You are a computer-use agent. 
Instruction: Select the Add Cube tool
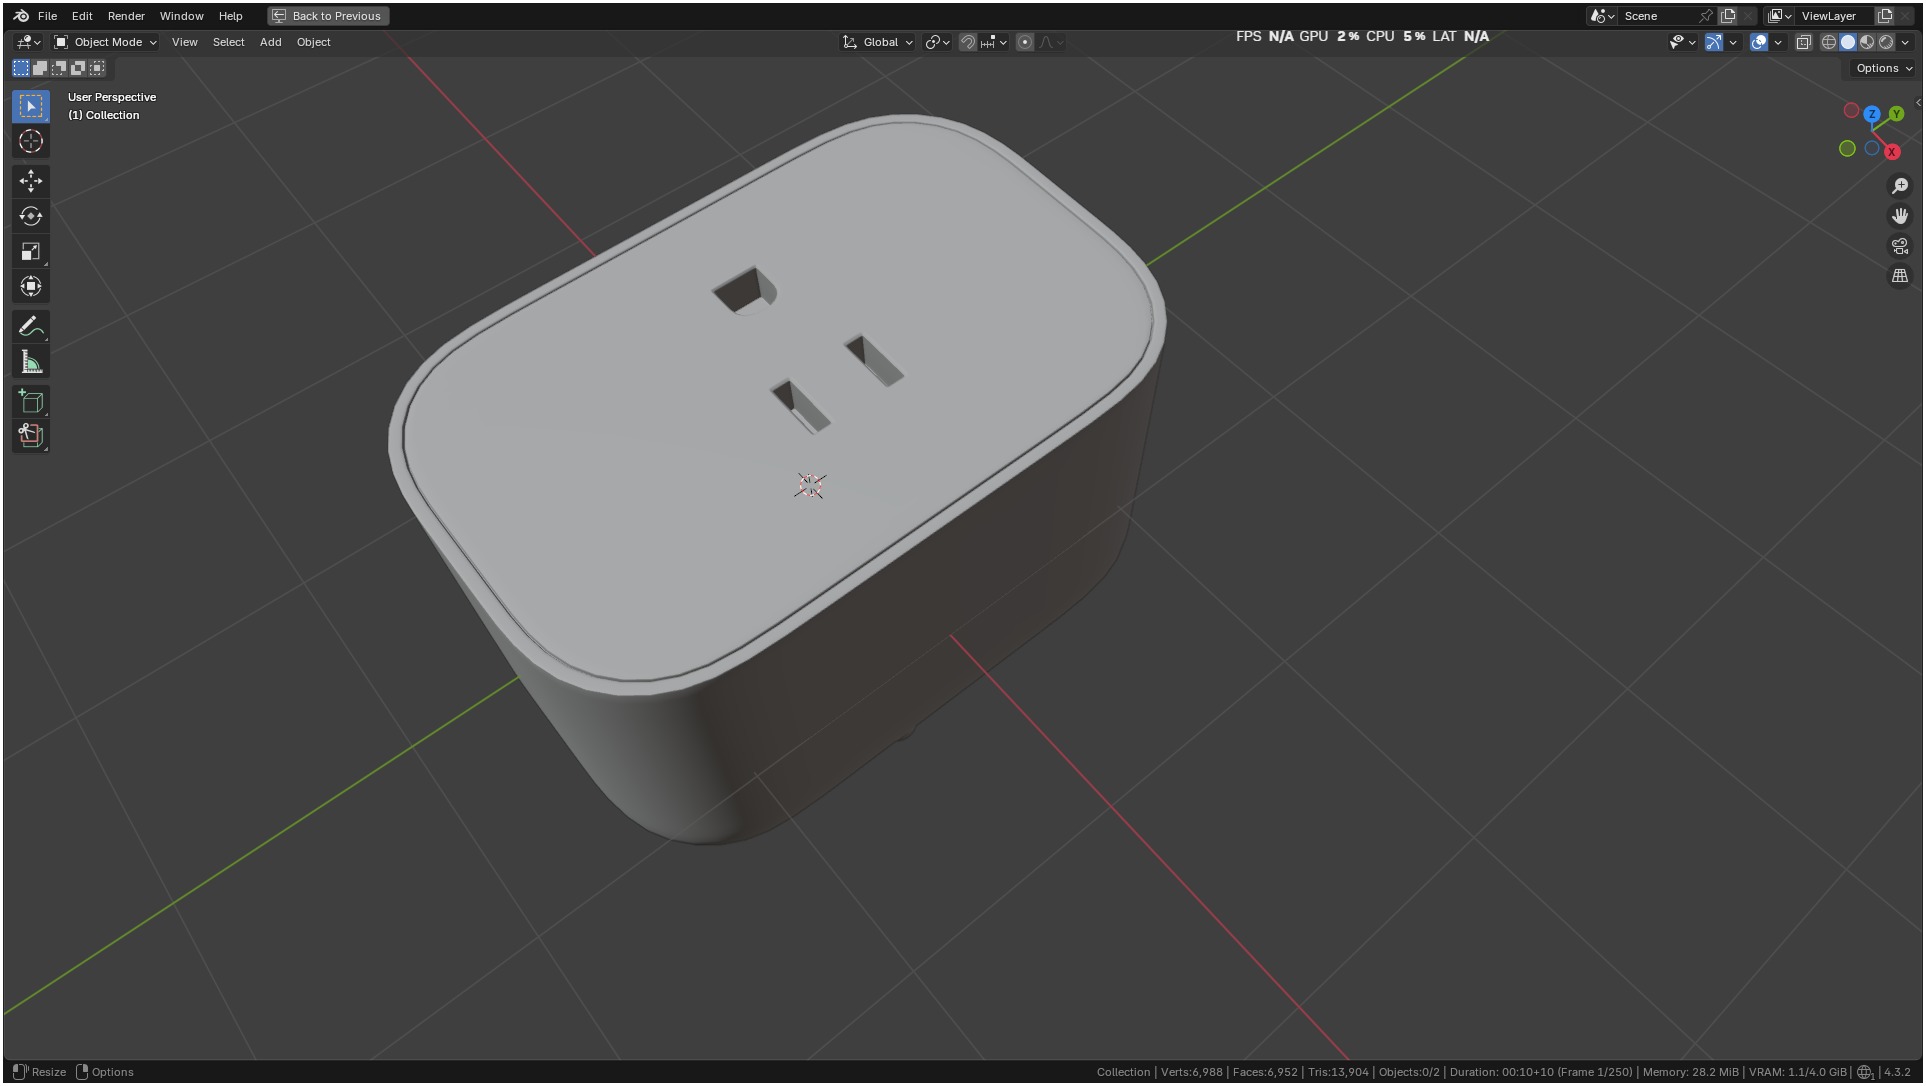pyautogui.click(x=31, y=401)
